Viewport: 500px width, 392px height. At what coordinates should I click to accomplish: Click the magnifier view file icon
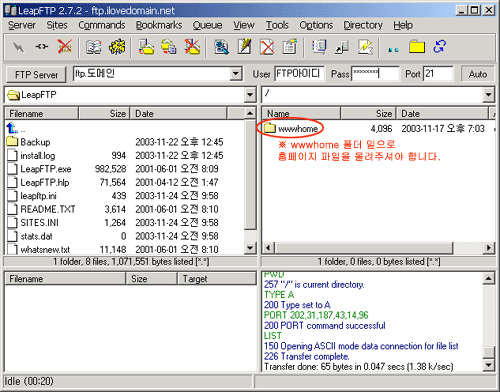221,47
